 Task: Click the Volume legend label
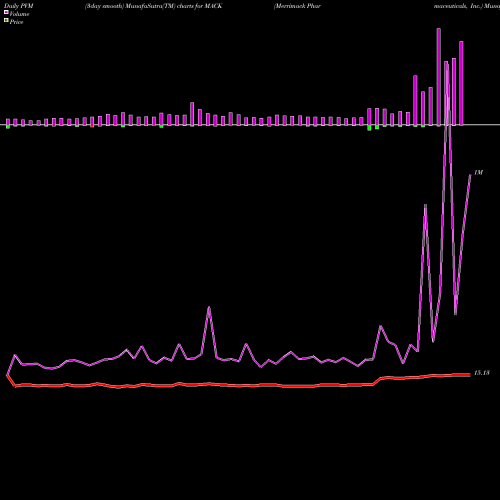tap(19, 14)
